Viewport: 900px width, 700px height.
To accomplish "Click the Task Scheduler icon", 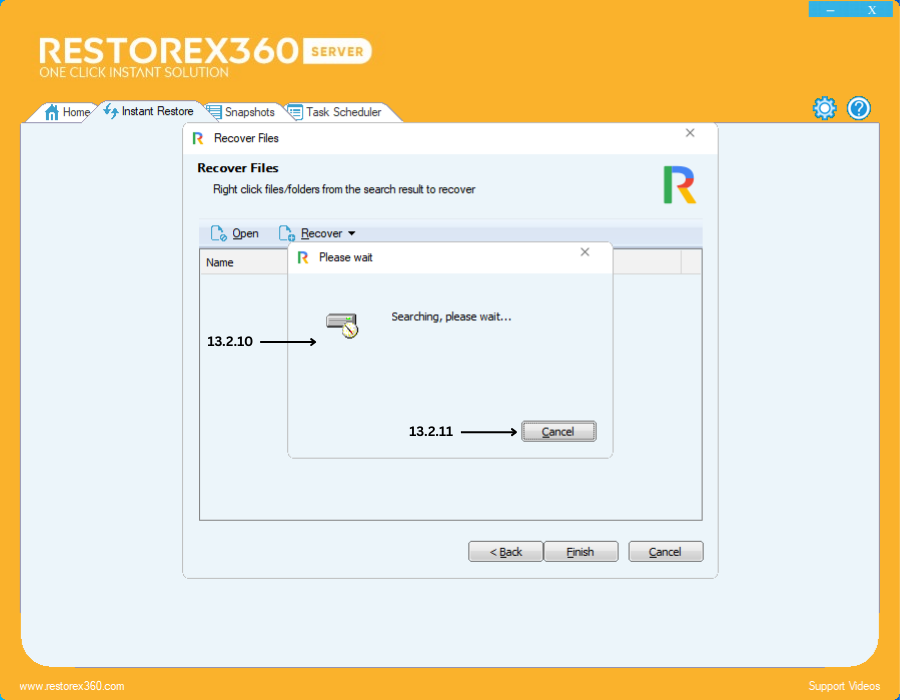I will coord(295,112).
